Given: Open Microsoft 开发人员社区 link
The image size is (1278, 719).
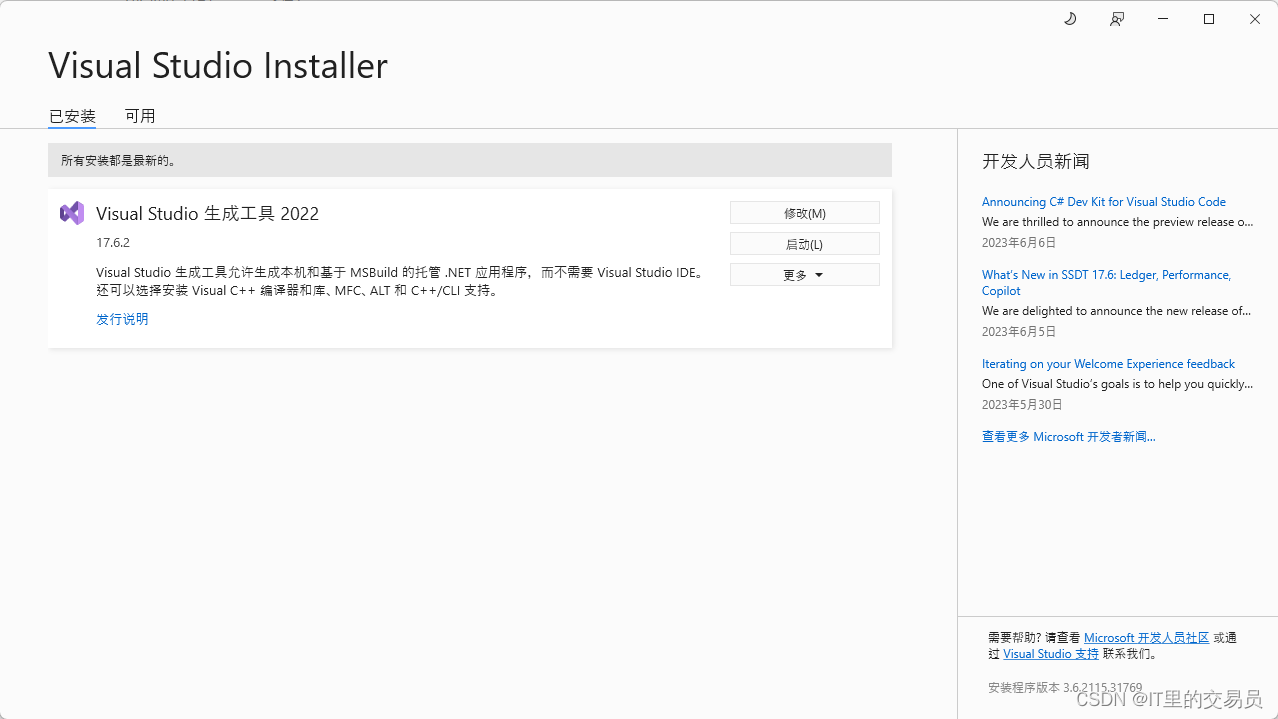Looking at the screenshot, I should pyautogui.click(x=1147, y=638).
